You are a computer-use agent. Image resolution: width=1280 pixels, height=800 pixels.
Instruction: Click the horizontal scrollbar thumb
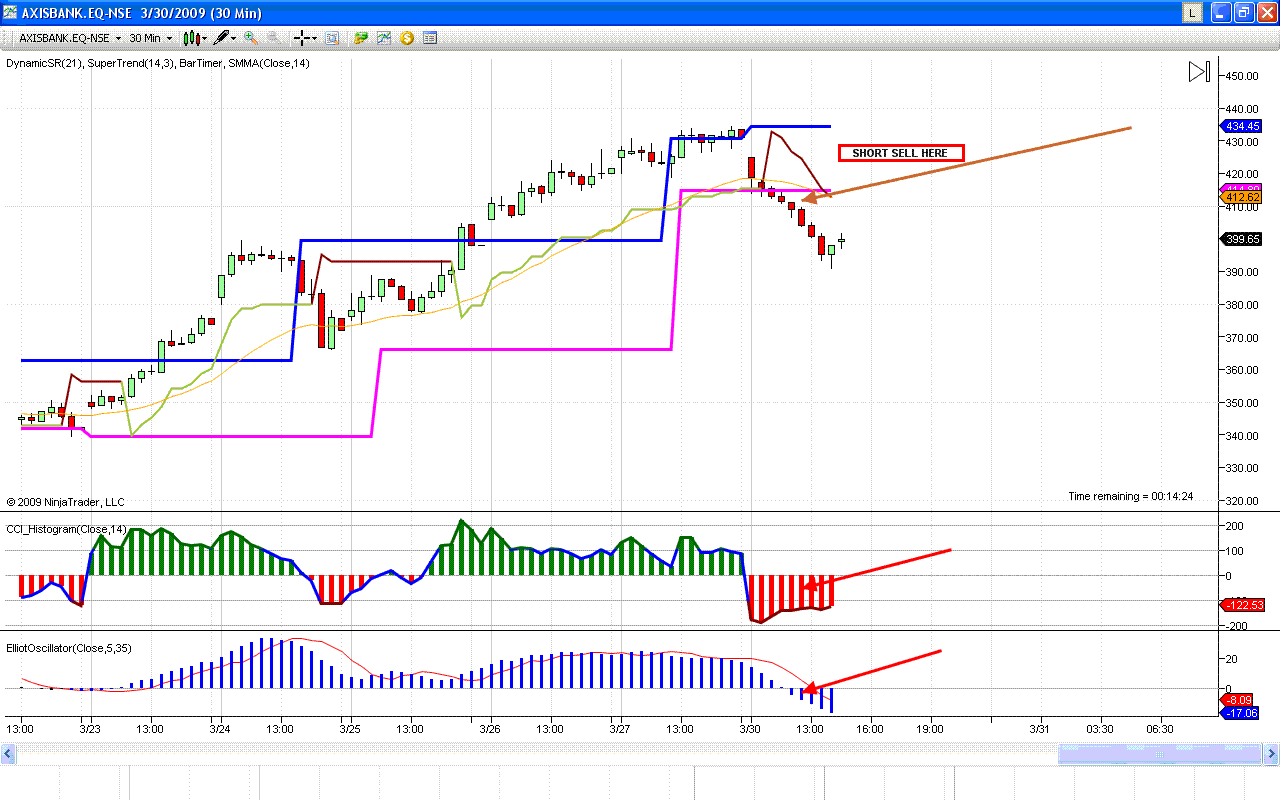pyautogui.click(x=1160, y=756)
